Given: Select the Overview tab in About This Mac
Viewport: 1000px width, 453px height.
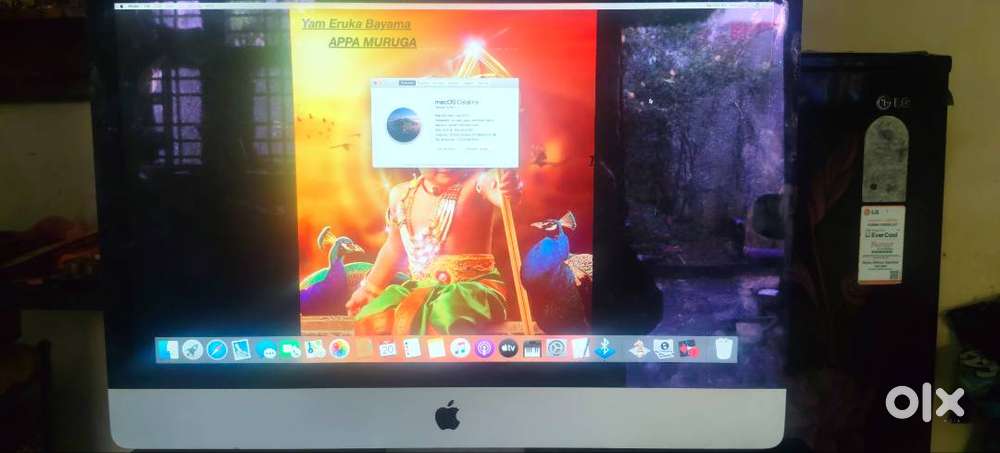Looking at the screenshot, I should (408, 84).
